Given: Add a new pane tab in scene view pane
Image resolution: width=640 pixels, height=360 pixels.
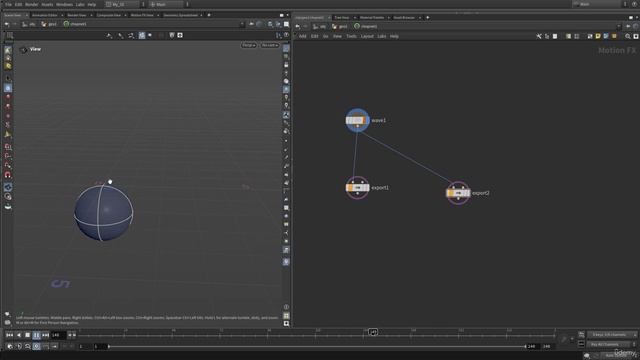Looking at the screenshot, I should [209, 15].
